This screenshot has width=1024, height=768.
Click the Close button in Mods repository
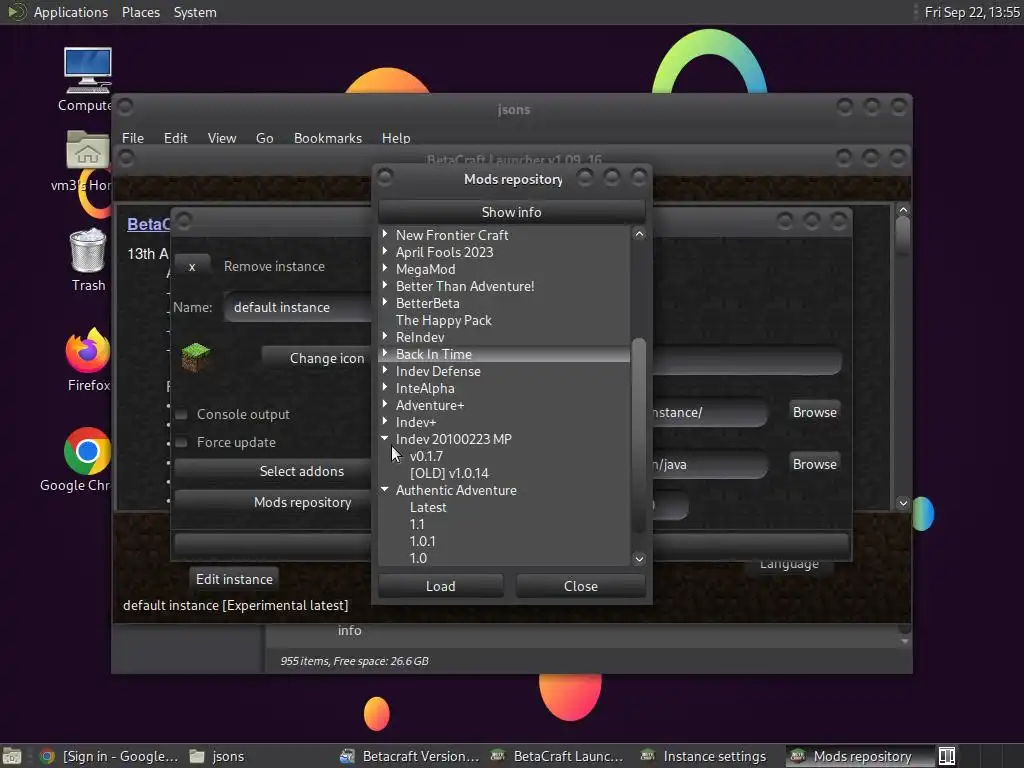(x=581, y=586)
